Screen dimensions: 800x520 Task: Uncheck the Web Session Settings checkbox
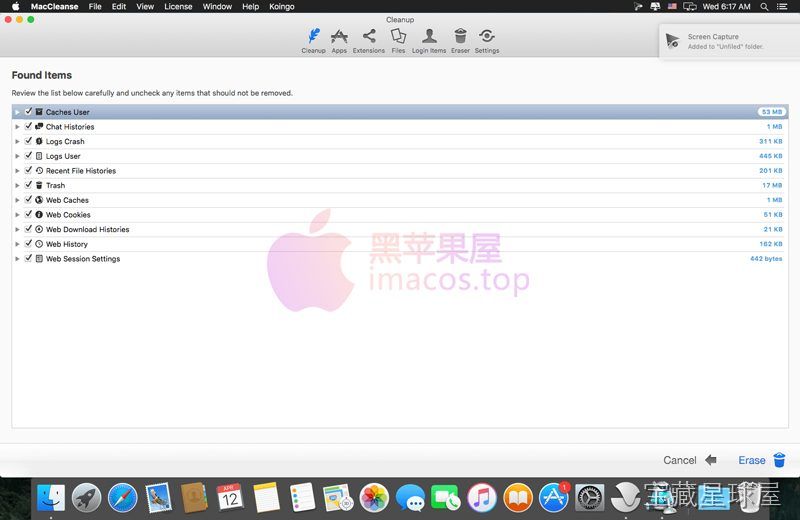coord(29,258)
